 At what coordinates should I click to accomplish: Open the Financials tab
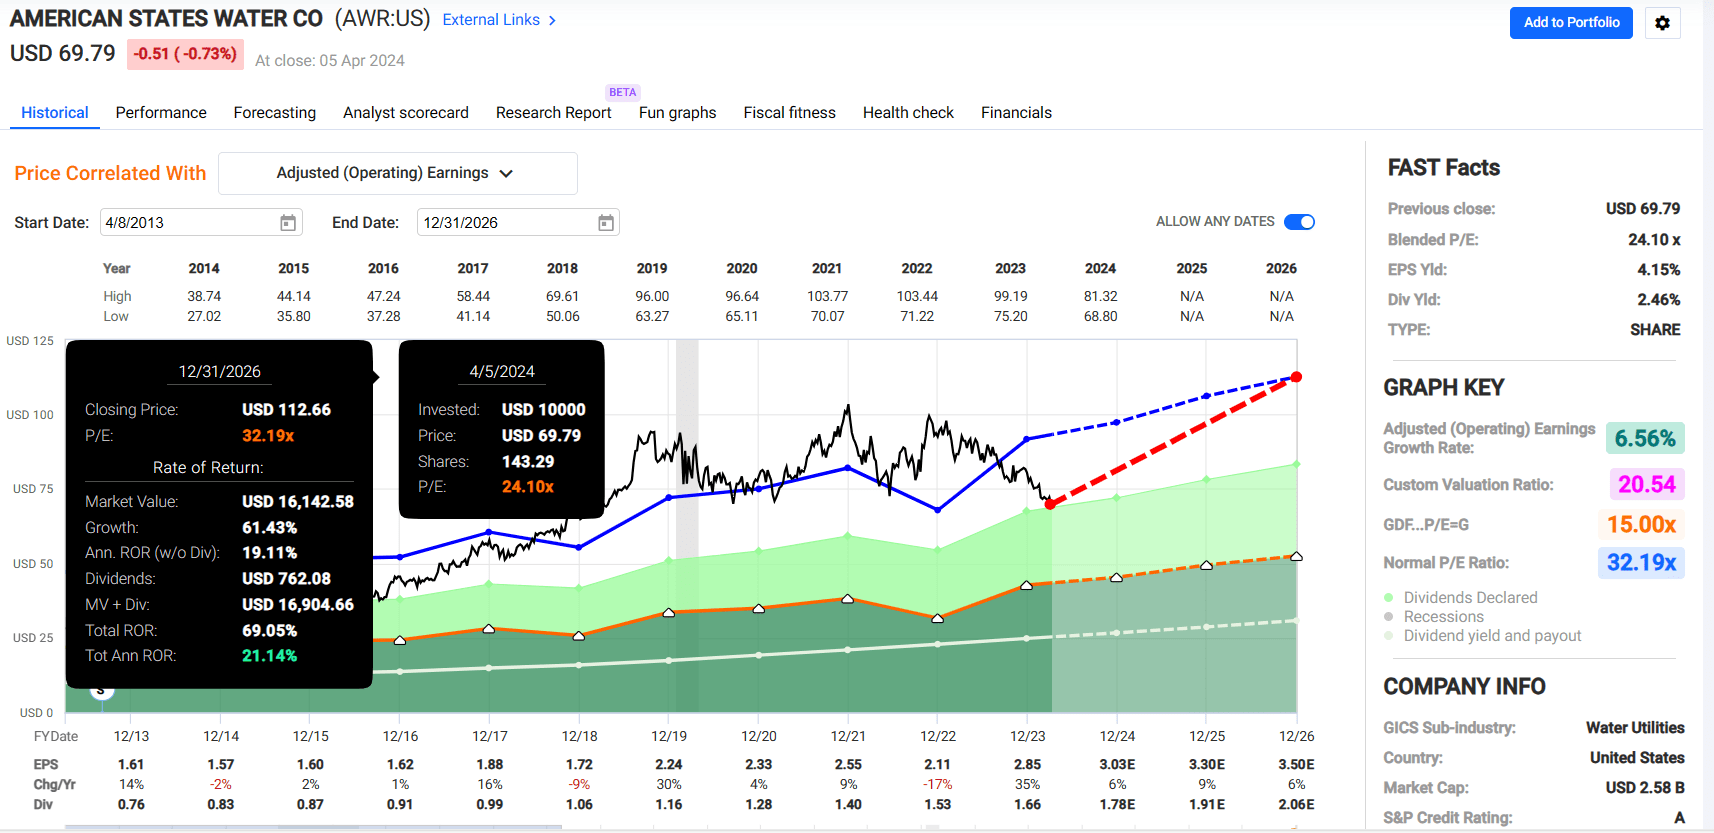tap(1016, 113)
